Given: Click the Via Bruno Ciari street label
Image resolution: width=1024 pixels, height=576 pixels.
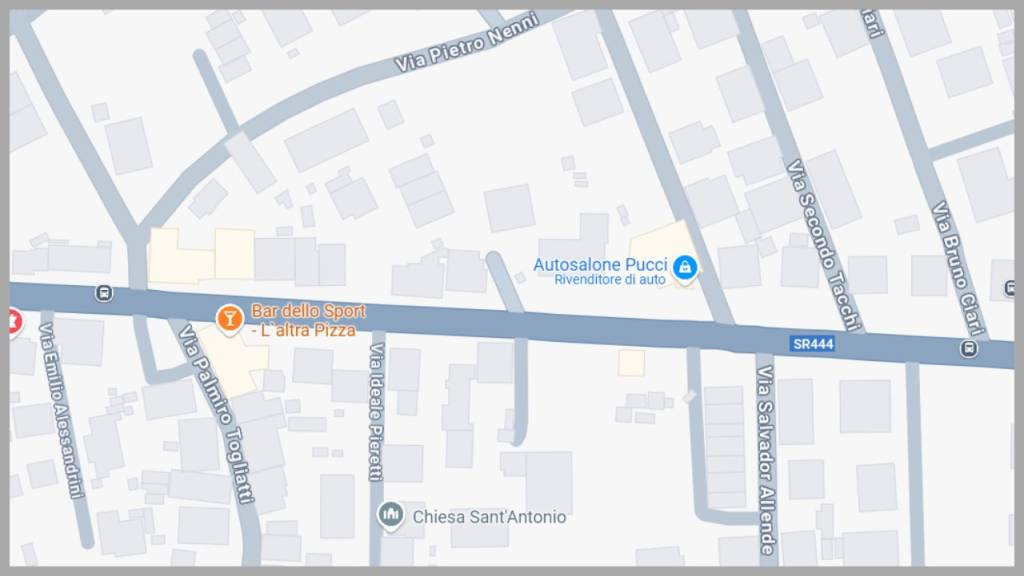Looking at the screenshot, I should click(959, 268).
